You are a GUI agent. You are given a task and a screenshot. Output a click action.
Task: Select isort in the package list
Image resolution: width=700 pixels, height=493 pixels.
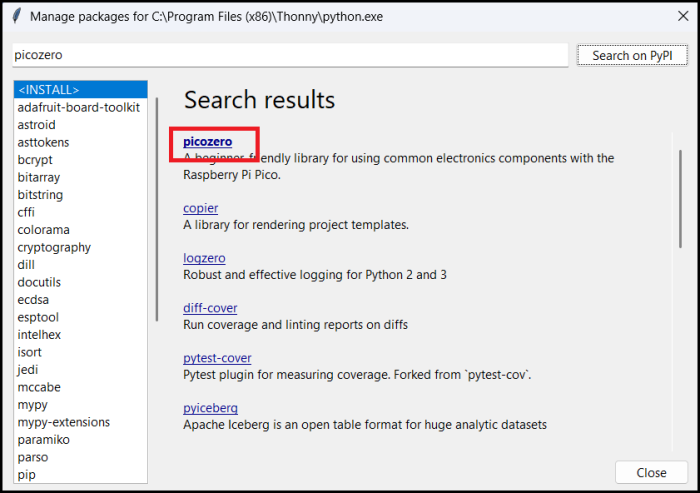[81, 352]
